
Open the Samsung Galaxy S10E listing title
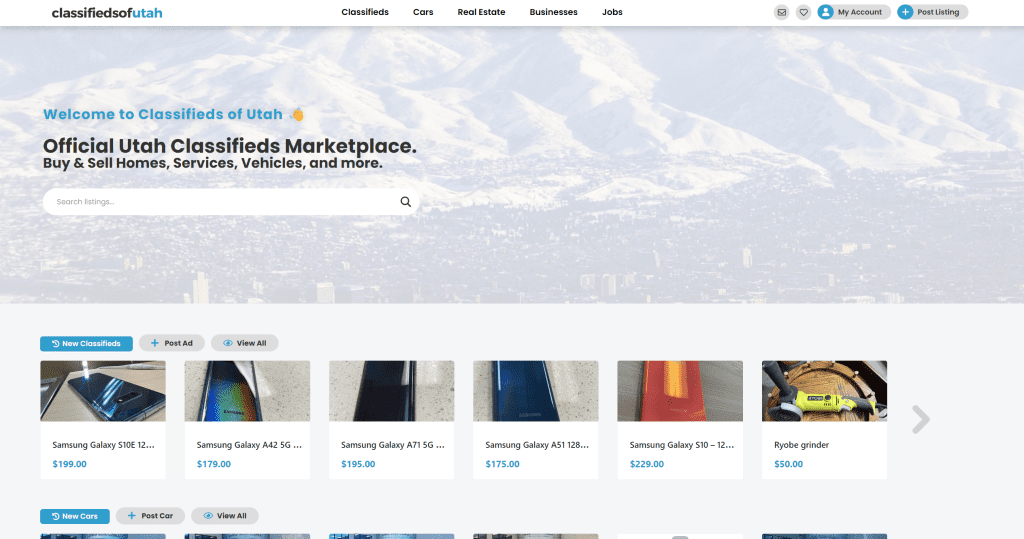pyautogui.click(x=103, y=445)
